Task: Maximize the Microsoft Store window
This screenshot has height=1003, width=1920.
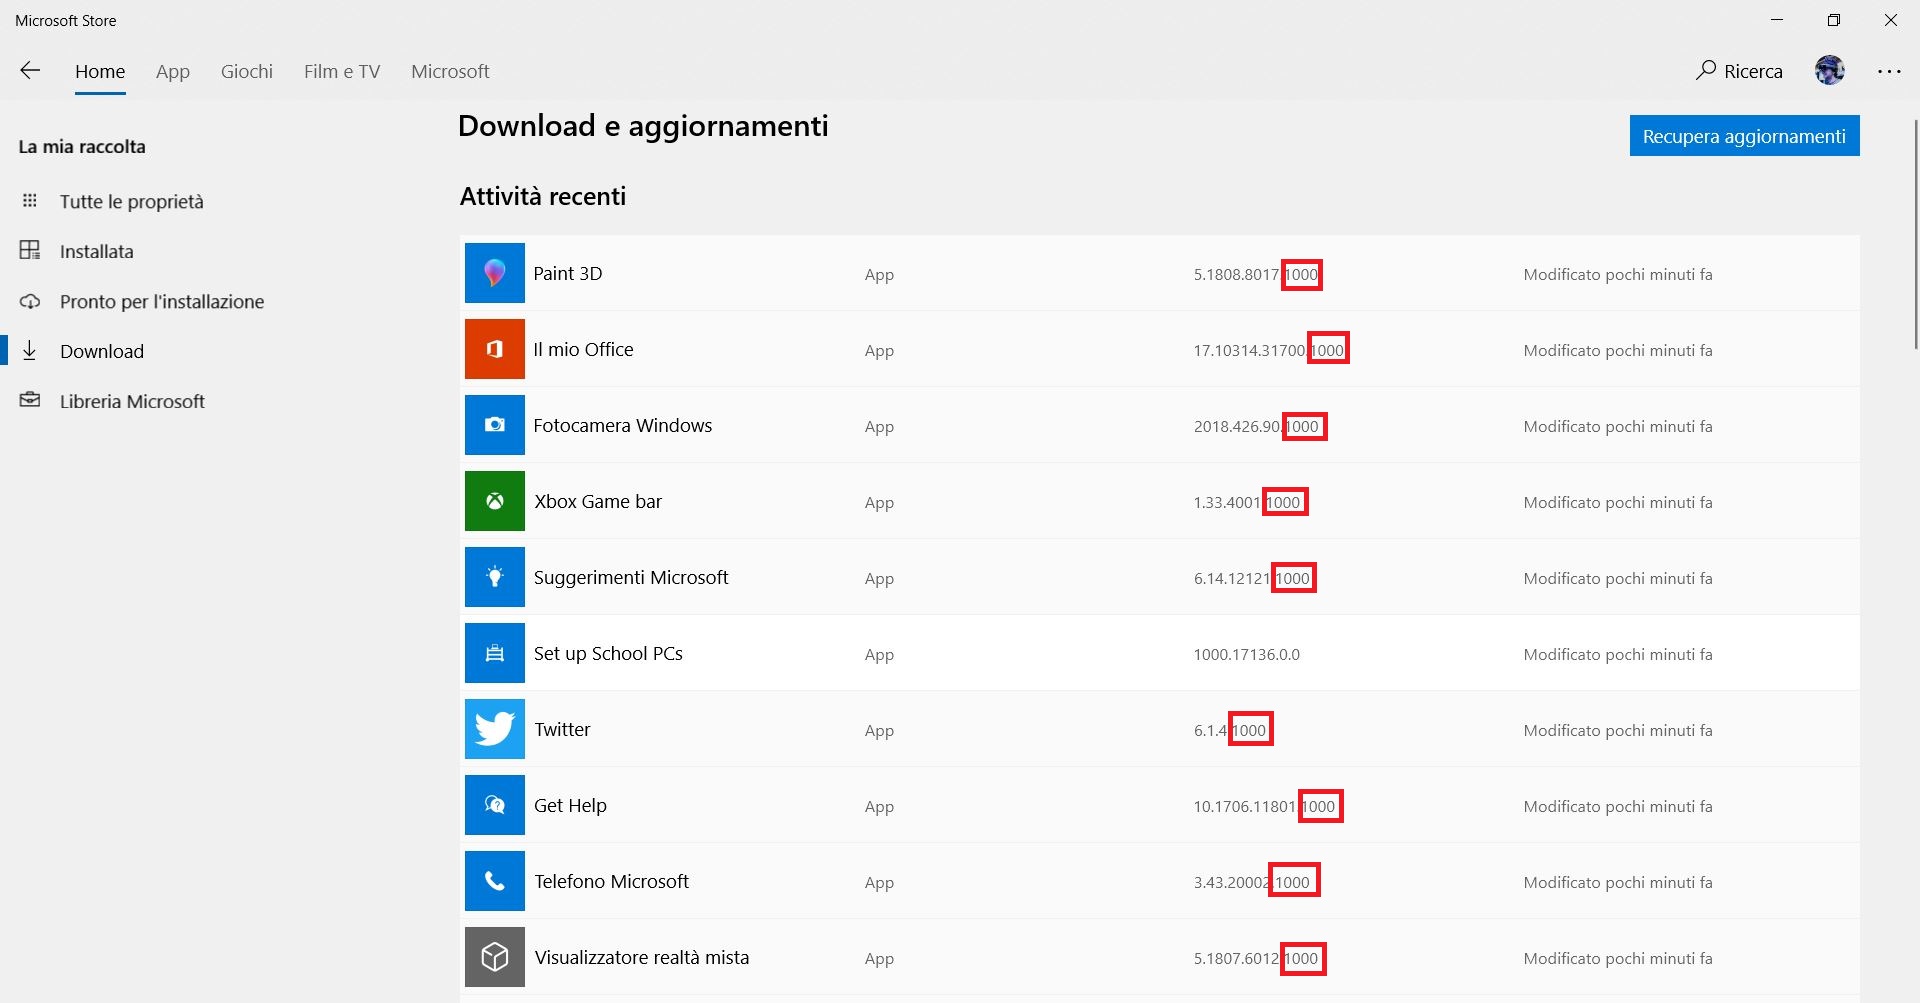Action: tap(1834, 20)
